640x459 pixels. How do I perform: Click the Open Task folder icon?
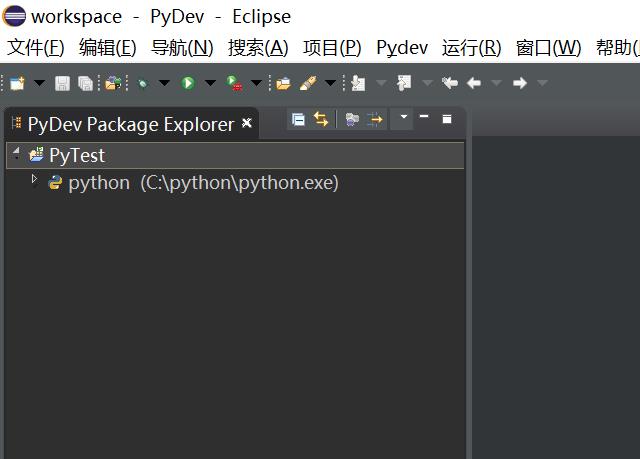[283, 84]
